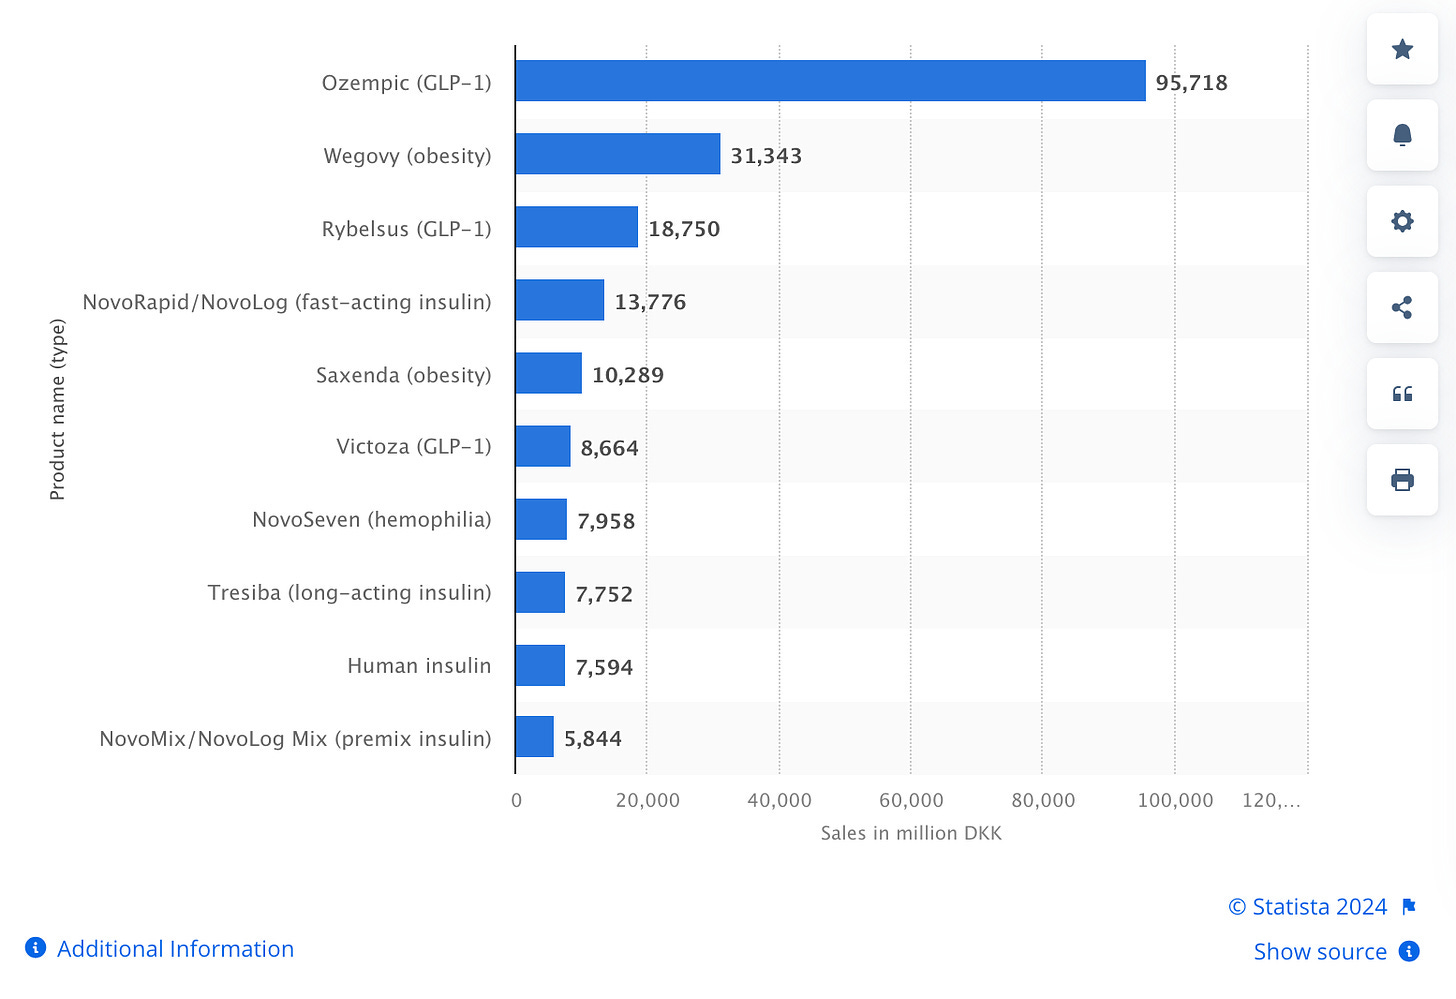The image size is (1456, 999).
Task: Click NovoMix/NovoLog Mix (premix insulin) label
Action: pyautogui.click(x=295, y=739)
